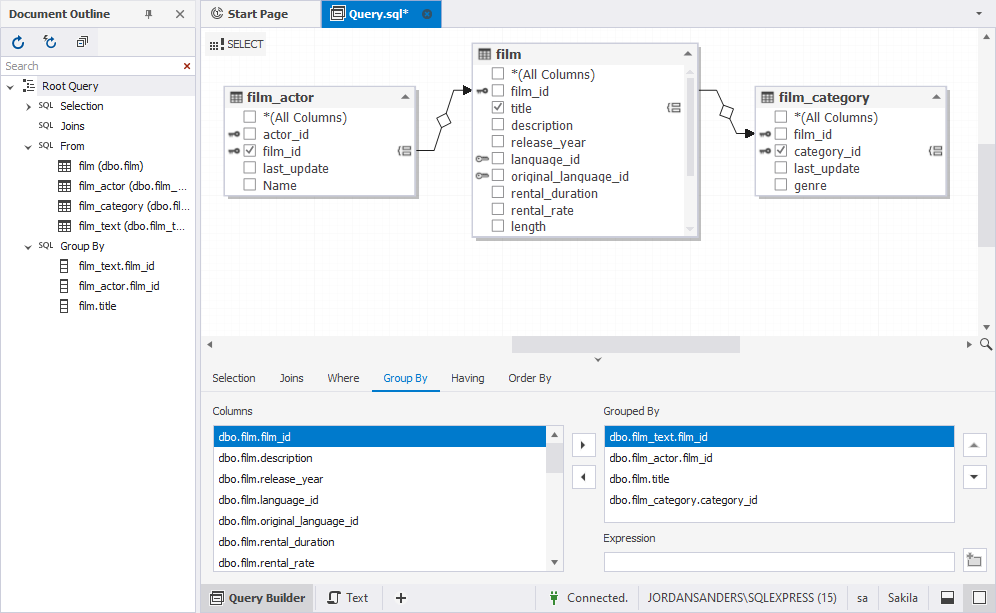Move grouped column down
The height and width of the screenshot is (613, 996).
pos(974,477)
